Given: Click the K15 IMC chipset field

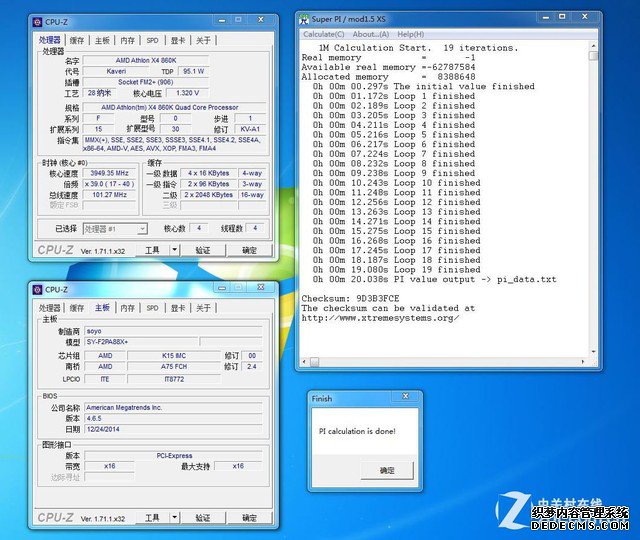Looking at the screenshot, I should click(173, 356).
